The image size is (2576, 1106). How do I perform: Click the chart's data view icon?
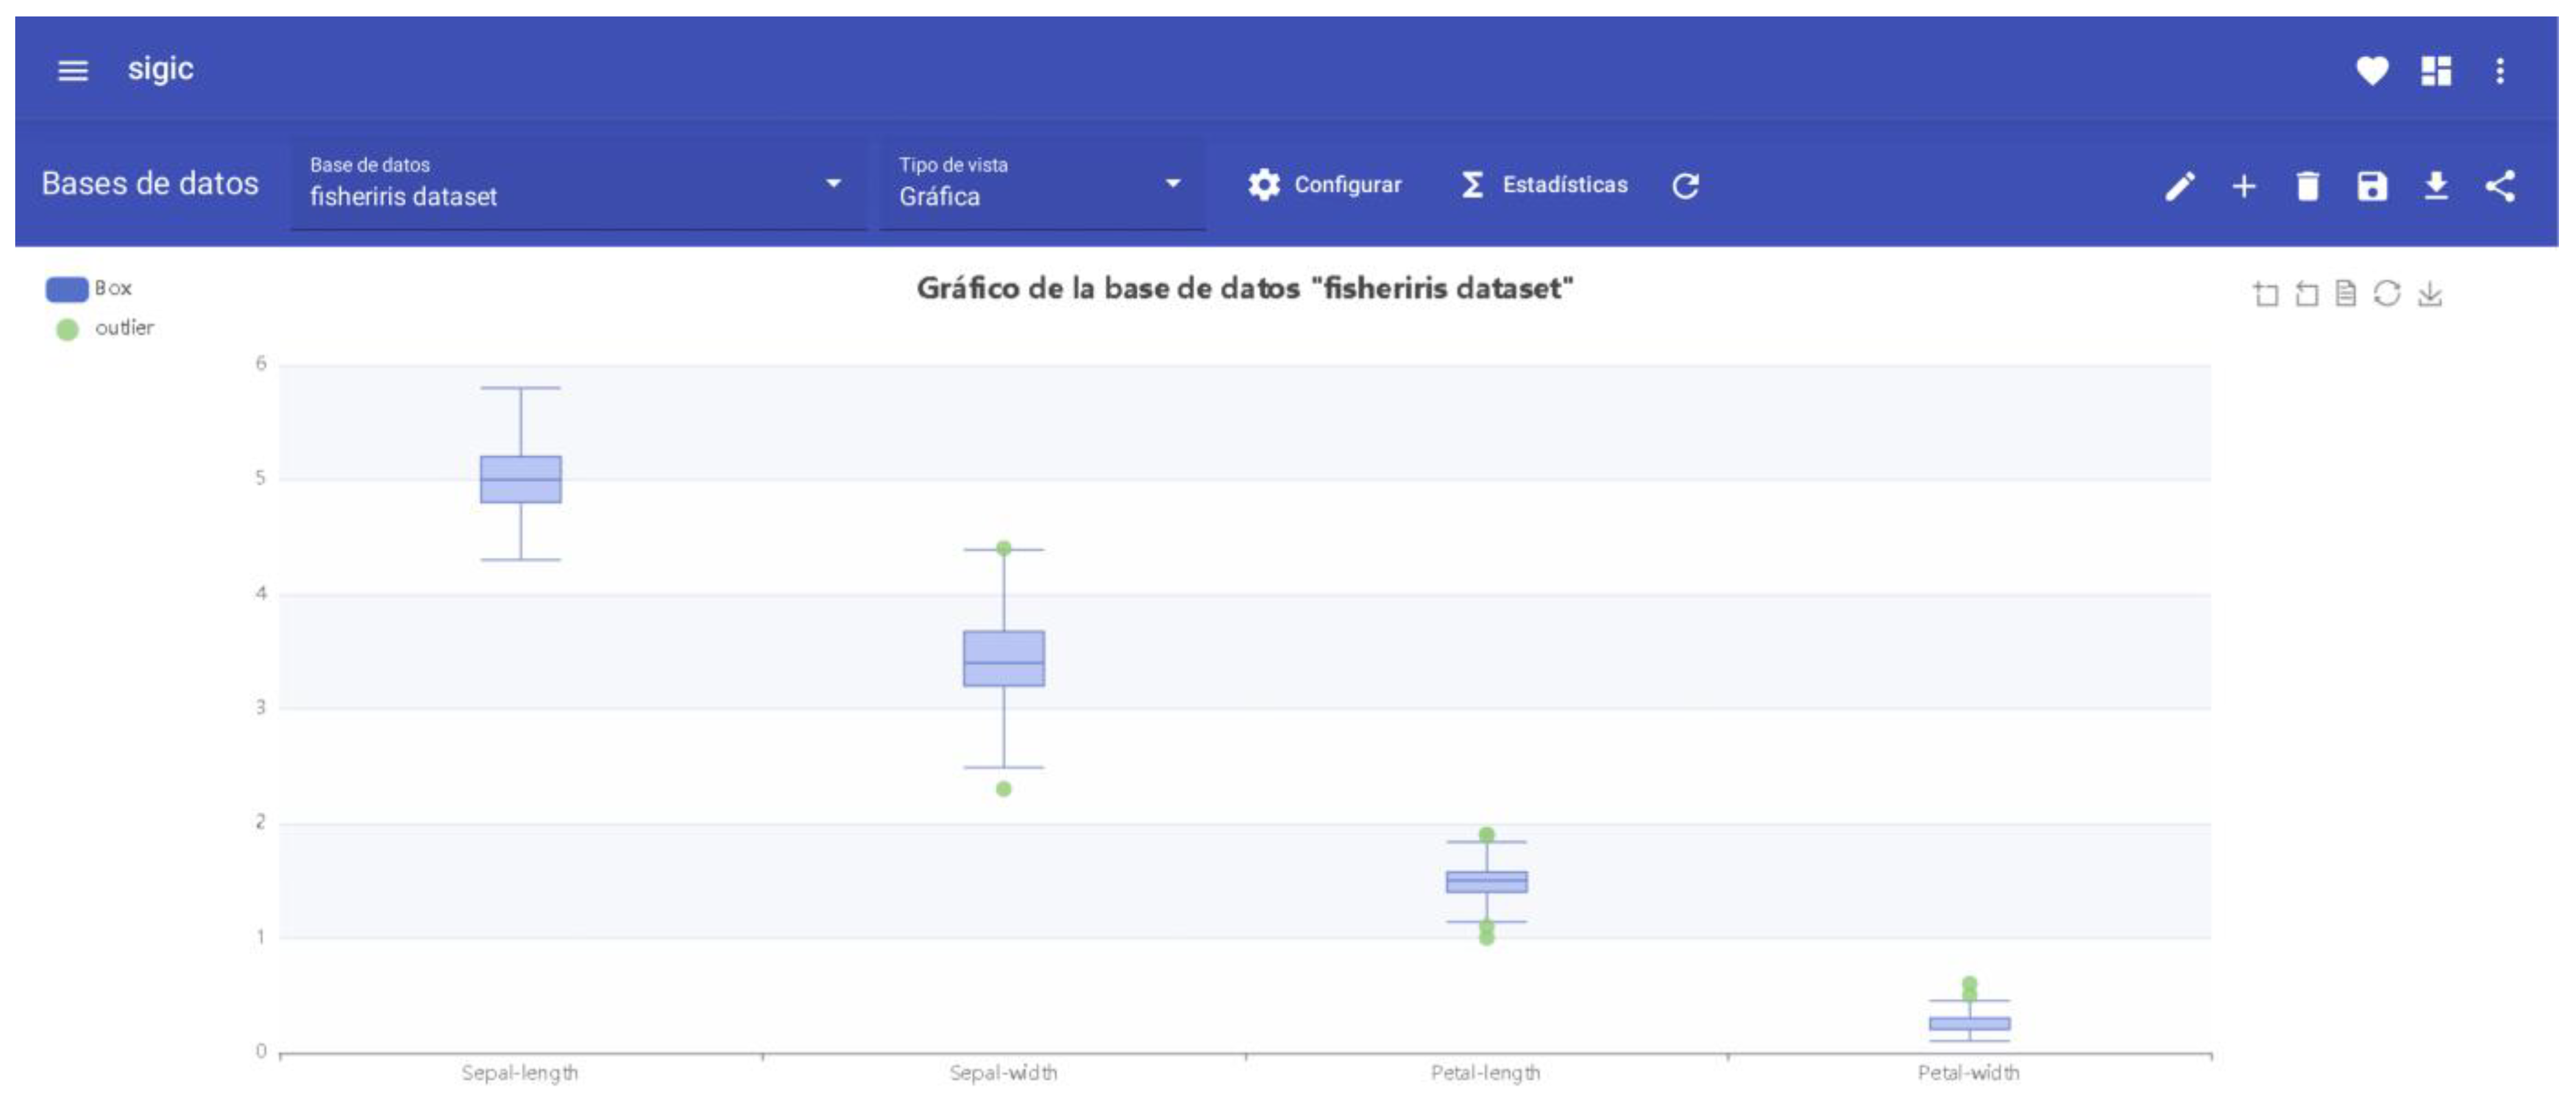pos(2345,294)
